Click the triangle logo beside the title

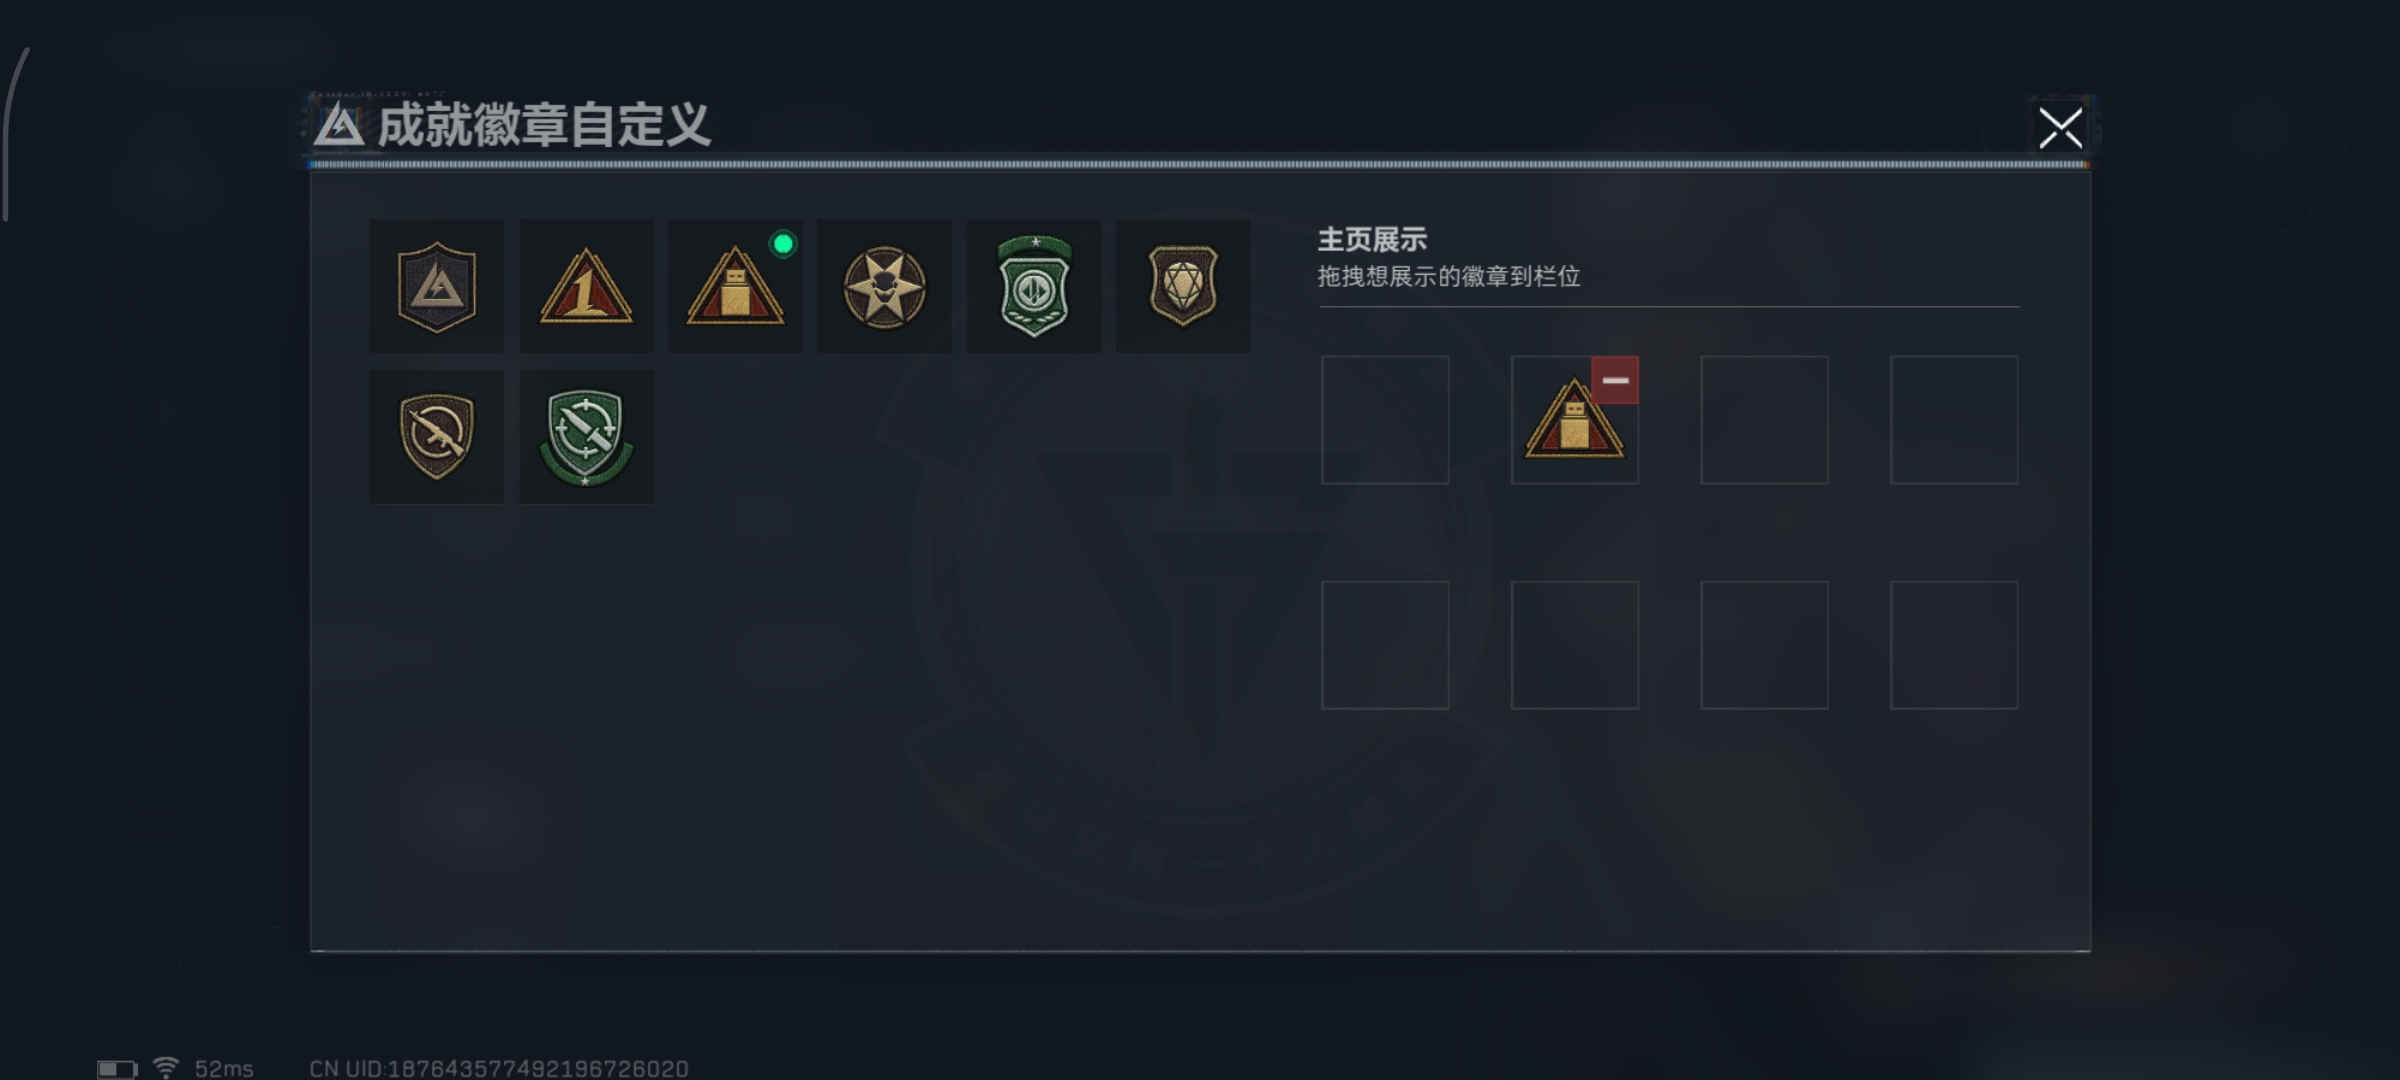click(x=339, y=126)
